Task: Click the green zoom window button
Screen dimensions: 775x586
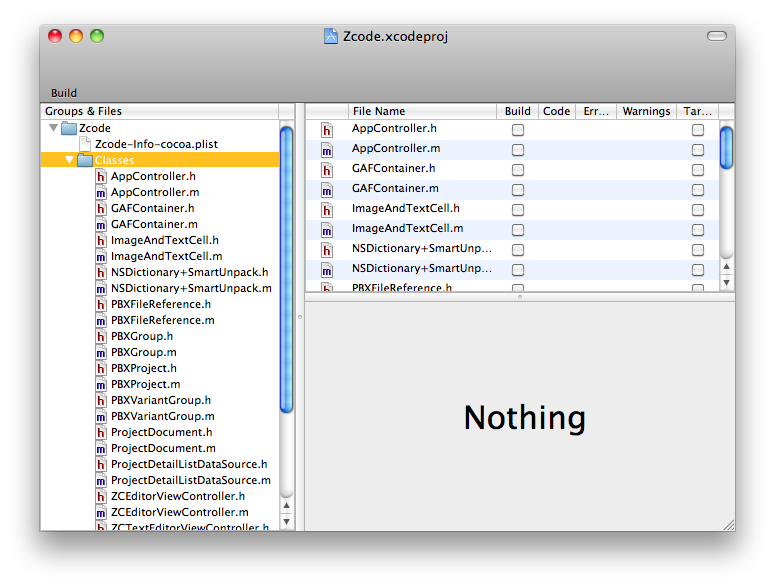Action: 97,36
